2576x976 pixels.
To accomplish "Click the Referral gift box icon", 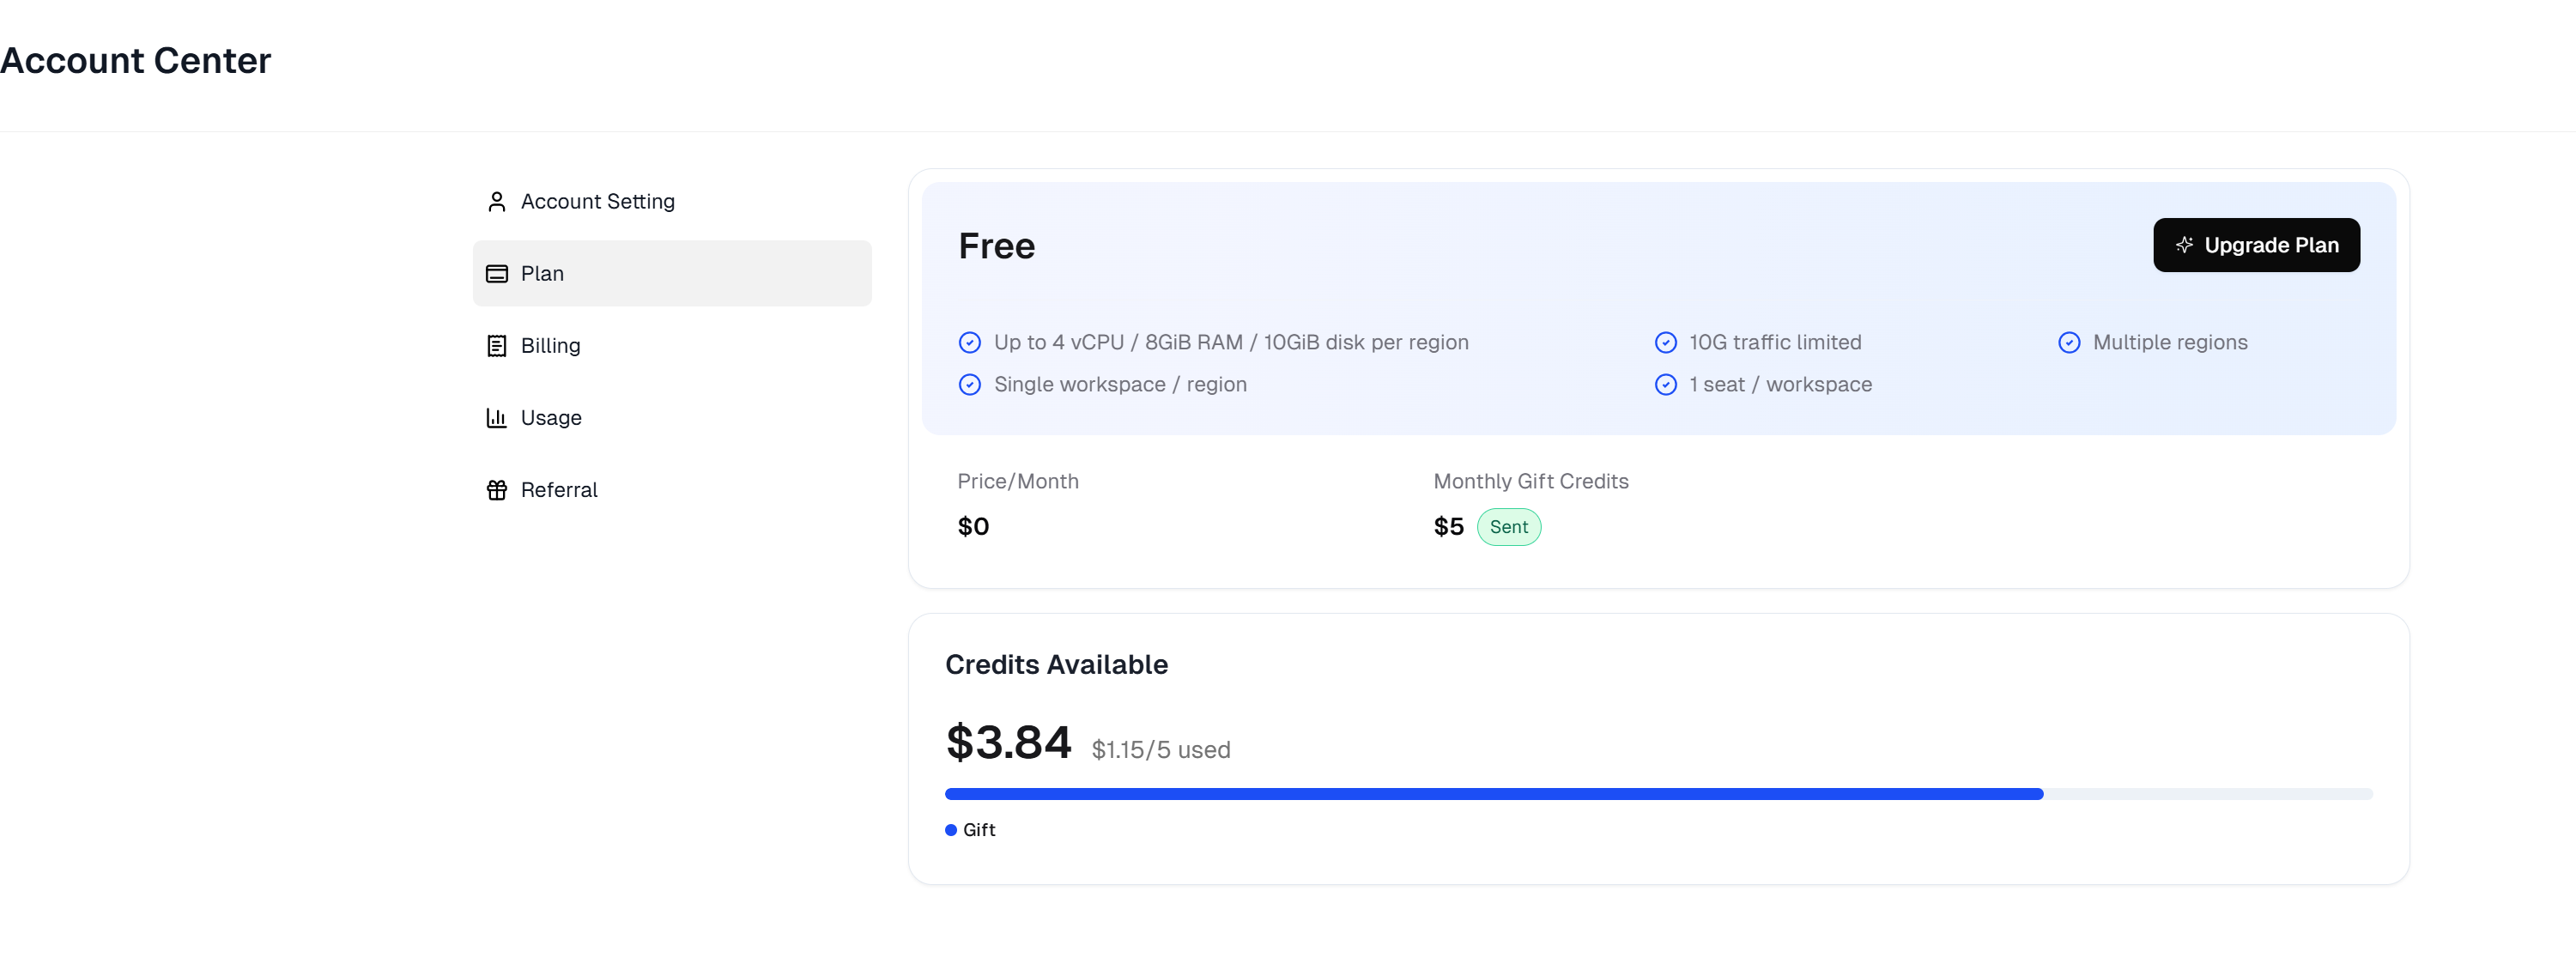I will tap(496, 490).
